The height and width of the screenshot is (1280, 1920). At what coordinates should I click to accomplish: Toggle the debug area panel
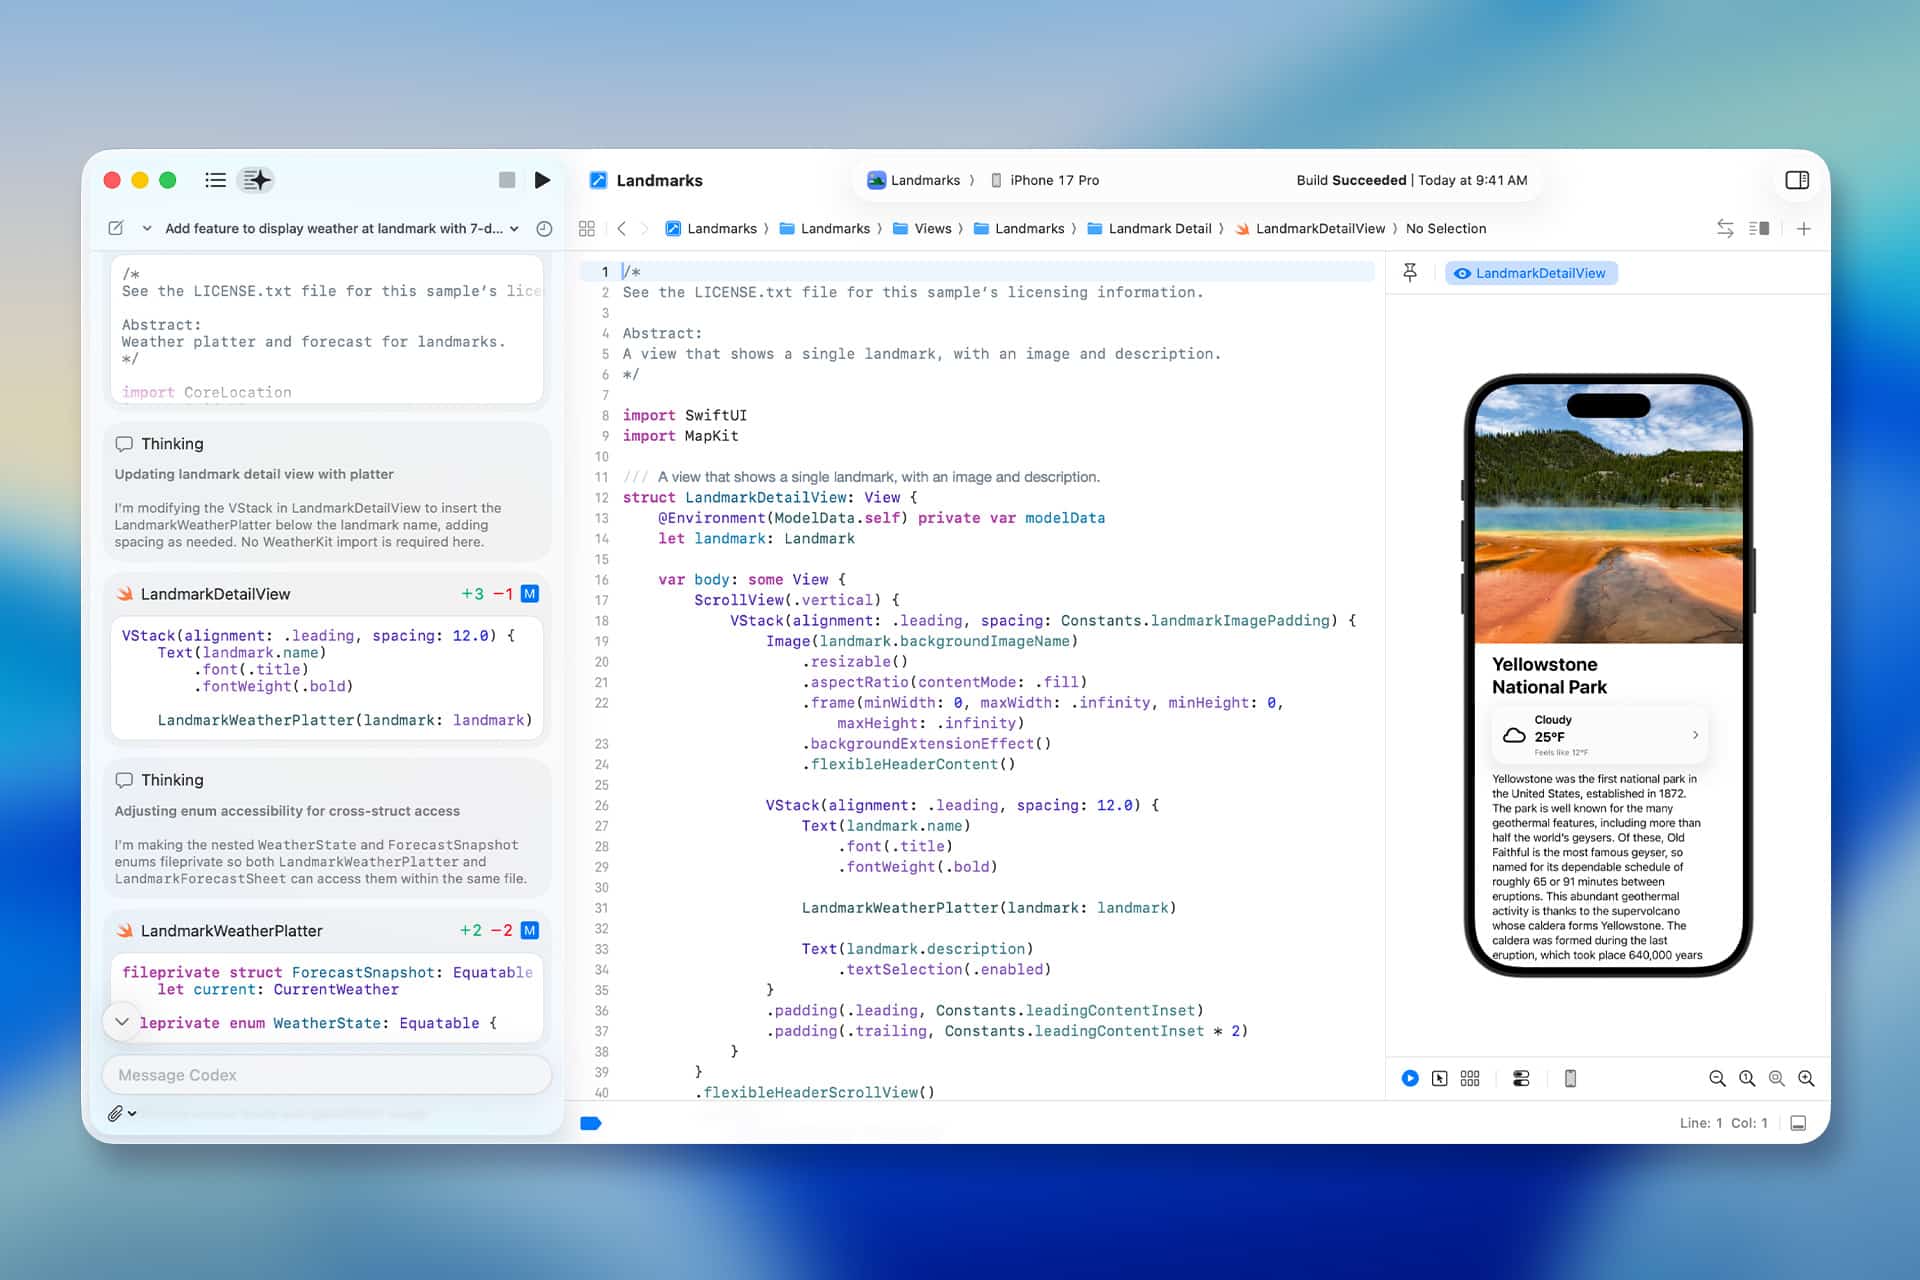point(1798,1123)
